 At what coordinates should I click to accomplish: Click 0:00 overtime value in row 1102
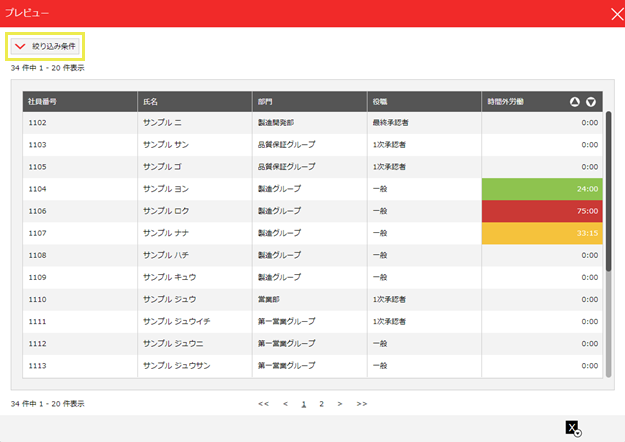coord(590,123)
